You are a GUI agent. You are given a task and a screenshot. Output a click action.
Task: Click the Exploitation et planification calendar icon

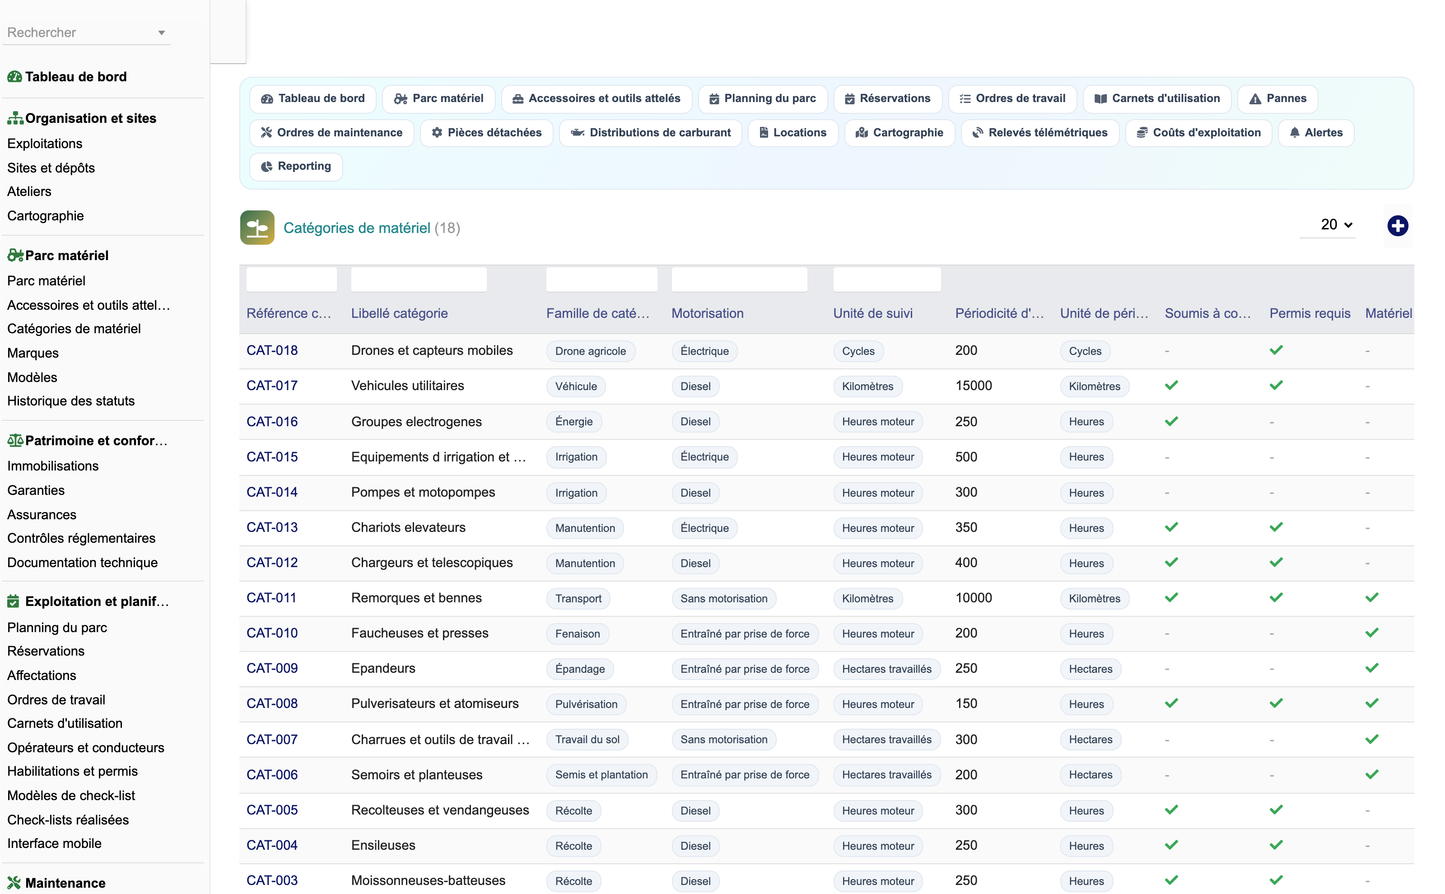pyautogui.click(x=14, y=601)
